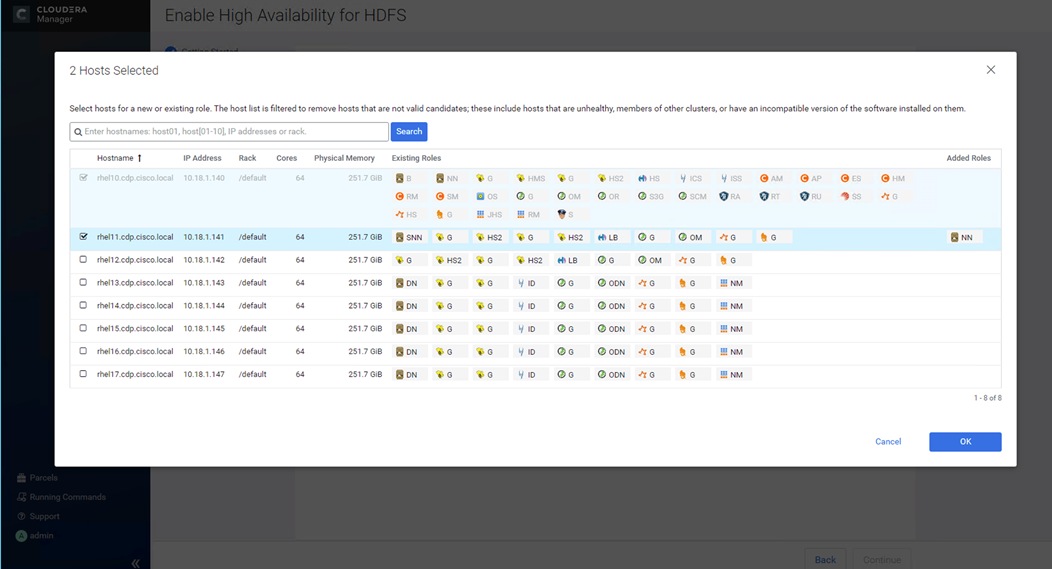Click the Back button in the wizard

click(825, 560)
